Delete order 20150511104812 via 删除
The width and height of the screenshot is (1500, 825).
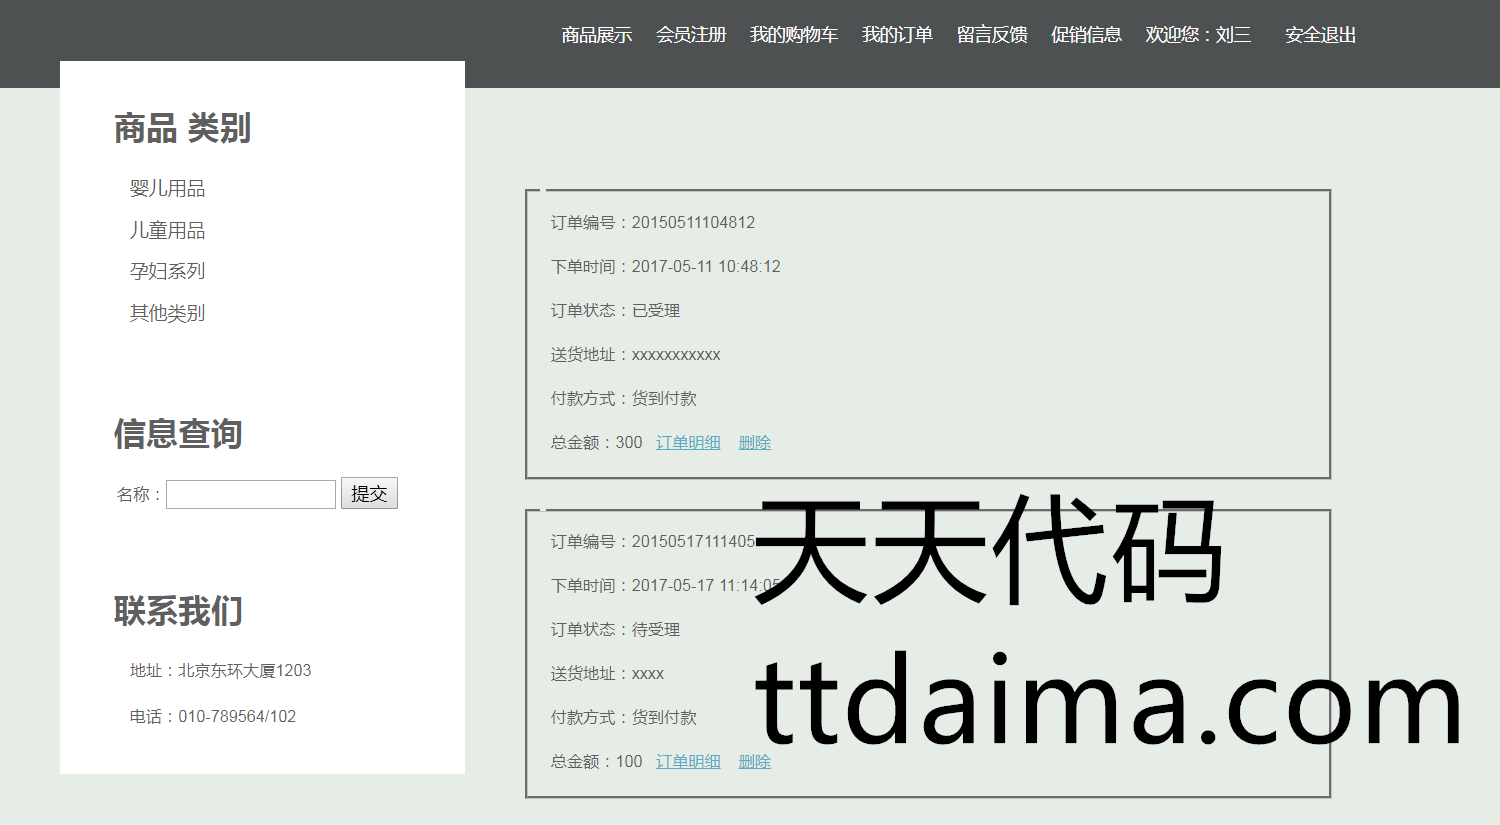754,442
